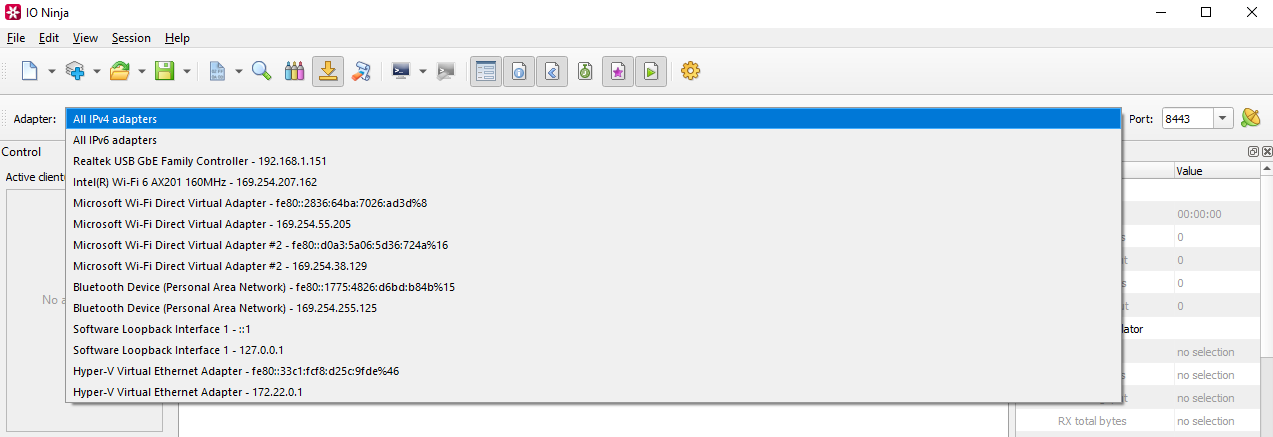The width and height of the screenshot is (1273, 437).
Task: Click the greyed-out second terminal icon
Action: tap(446, 71)
